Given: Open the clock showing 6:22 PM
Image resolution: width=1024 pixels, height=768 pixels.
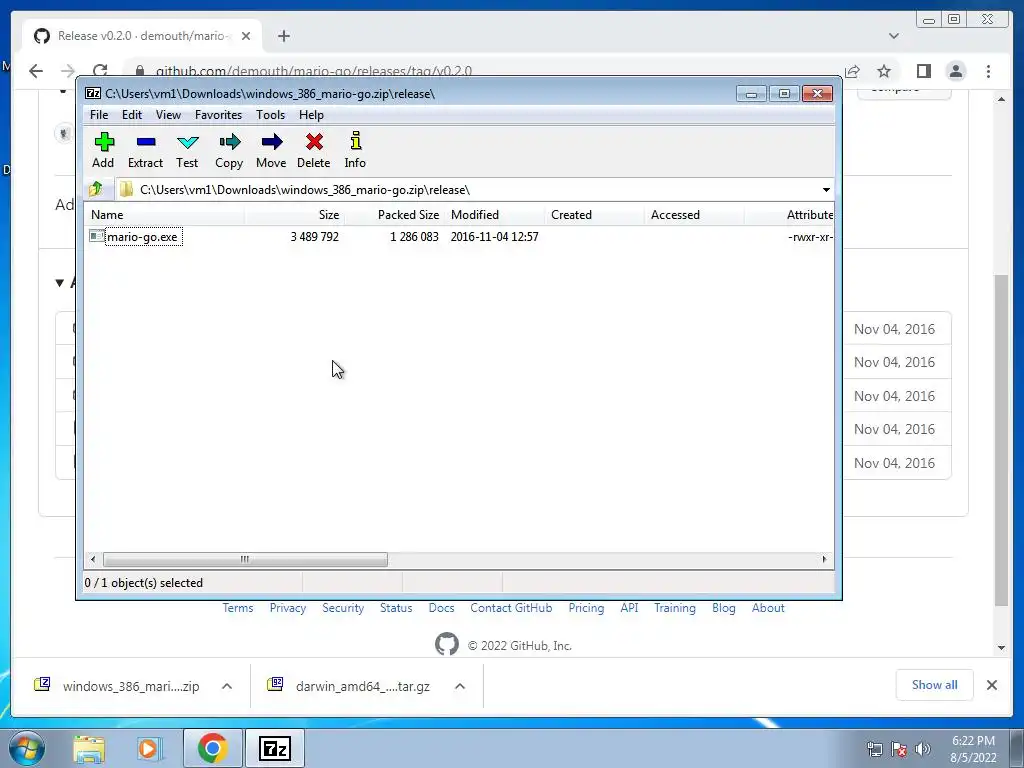Looking at the screenshot, I should pyautogui.click(x=973, y=749).
